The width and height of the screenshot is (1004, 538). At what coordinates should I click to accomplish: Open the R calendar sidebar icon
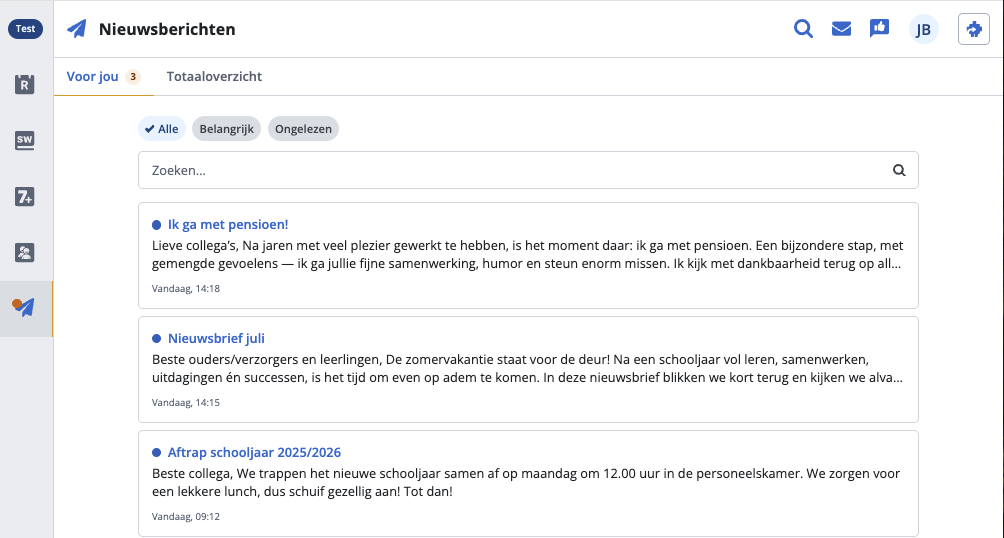(24, 84)
